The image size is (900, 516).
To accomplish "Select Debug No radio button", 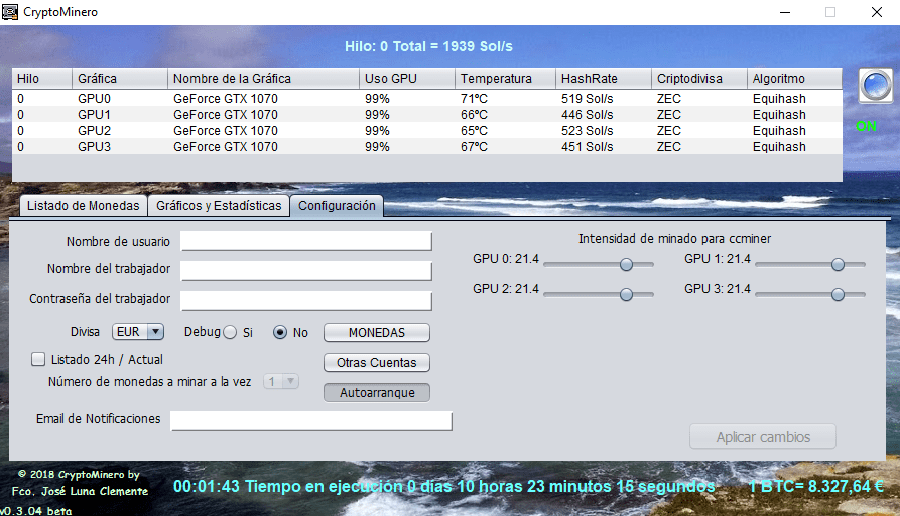I will click(280, 332).
